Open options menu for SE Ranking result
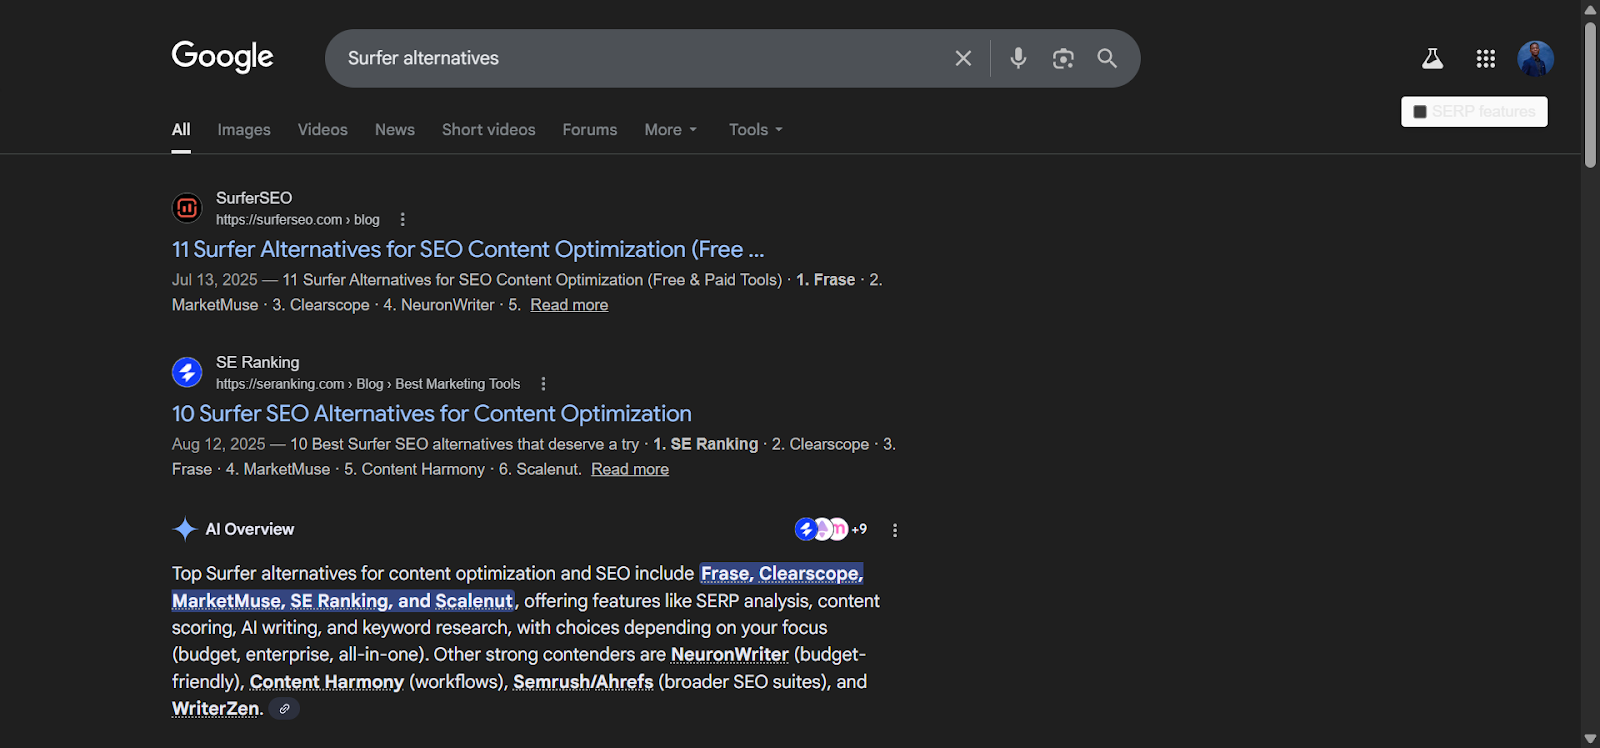The width and height of the screenshot is (1600, 748). 543,384
